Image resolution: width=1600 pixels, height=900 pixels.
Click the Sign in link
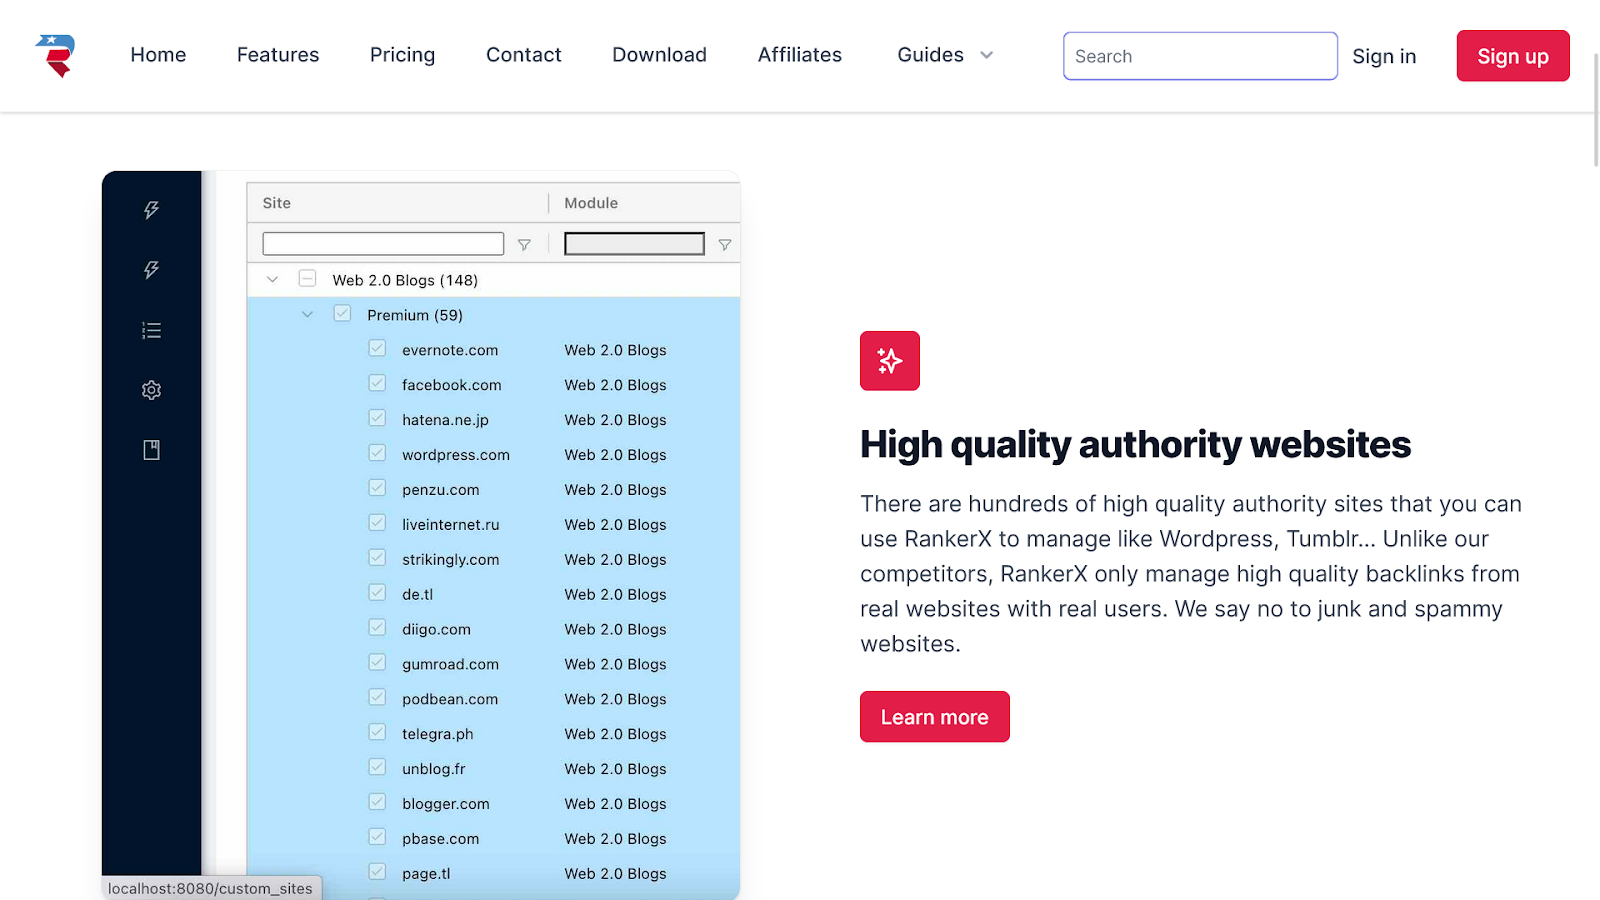1384,57
